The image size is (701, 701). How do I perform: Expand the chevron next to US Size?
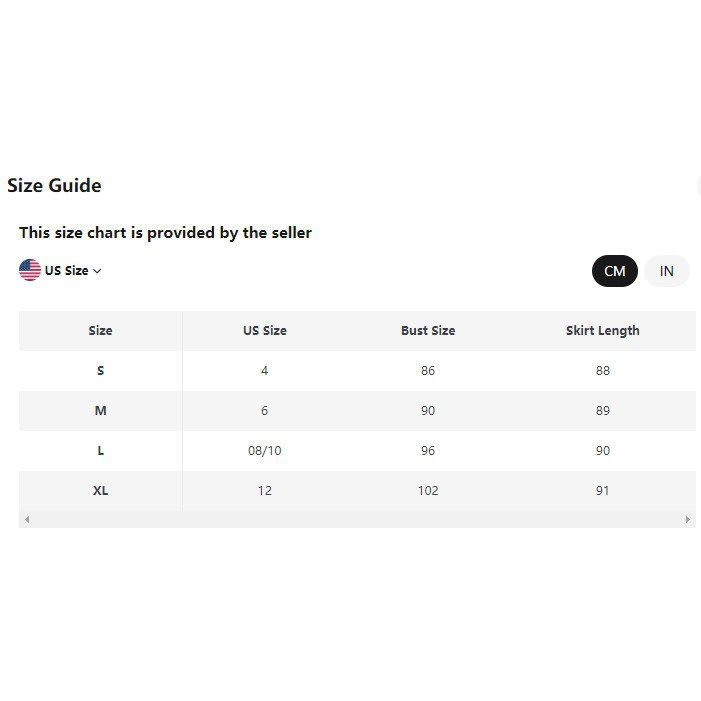tap(97, 271)
